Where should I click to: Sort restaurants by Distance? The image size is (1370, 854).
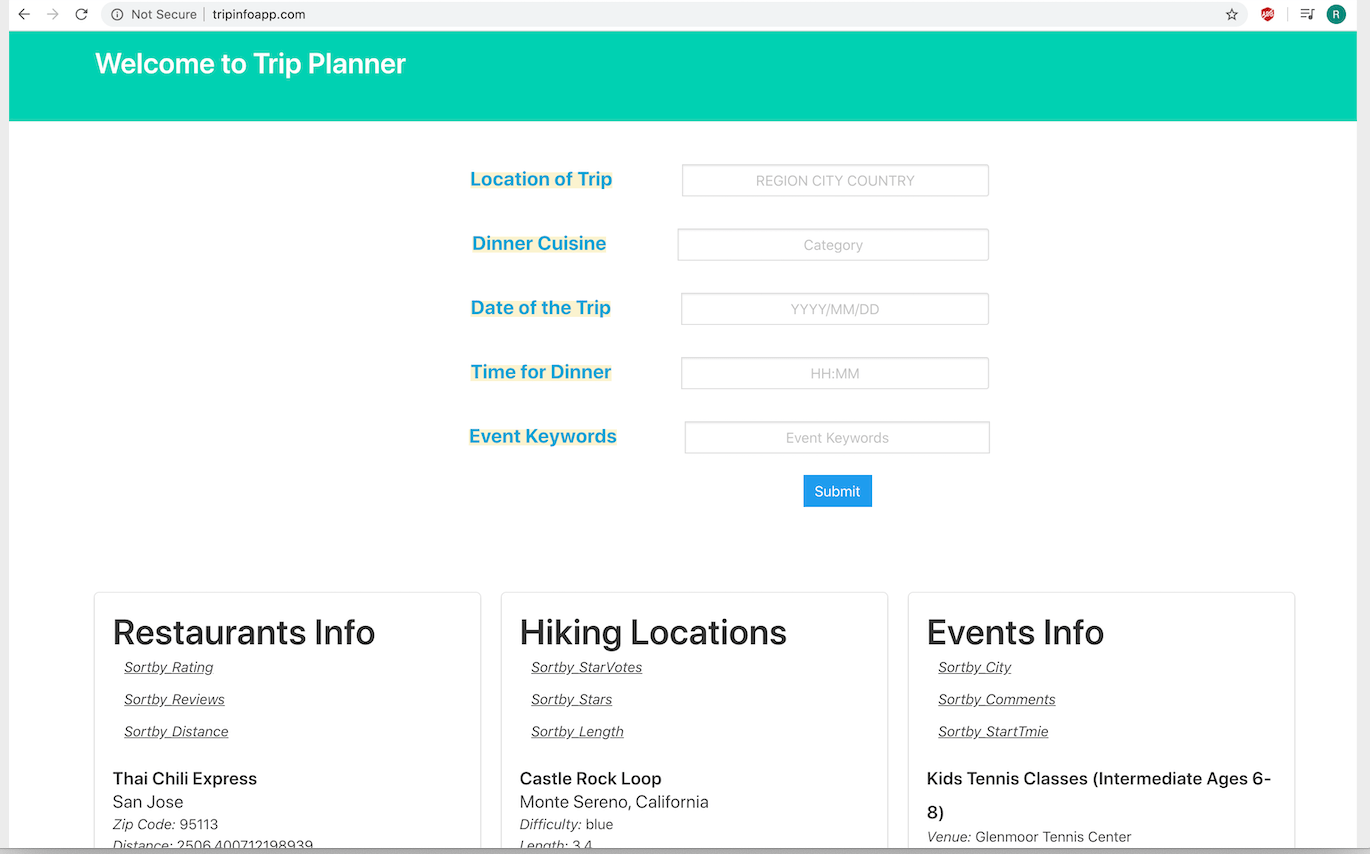coord(176,731)
